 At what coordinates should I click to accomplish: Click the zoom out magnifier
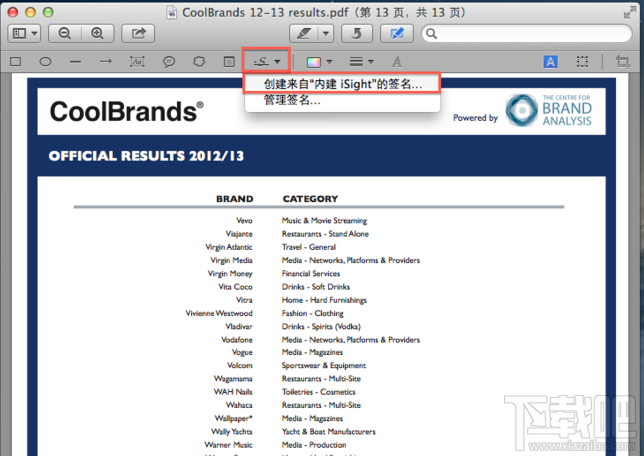[x=64, y=33]
